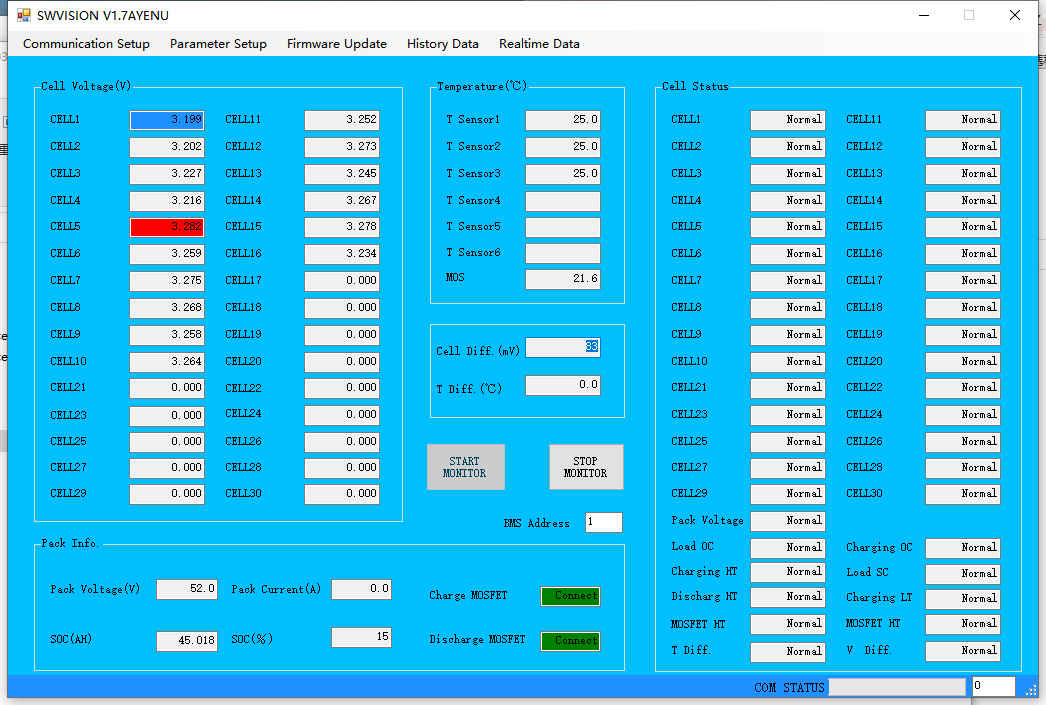The image size is (1046, 705).
Task: Click the CELL15 voltage field 3.278
Action: 342,227
